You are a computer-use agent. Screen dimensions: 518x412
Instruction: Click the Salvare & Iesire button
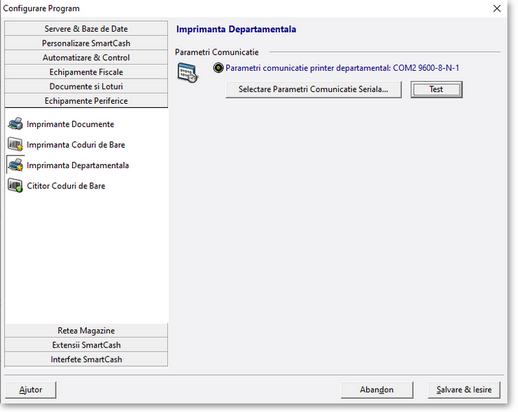pos(464,390)
